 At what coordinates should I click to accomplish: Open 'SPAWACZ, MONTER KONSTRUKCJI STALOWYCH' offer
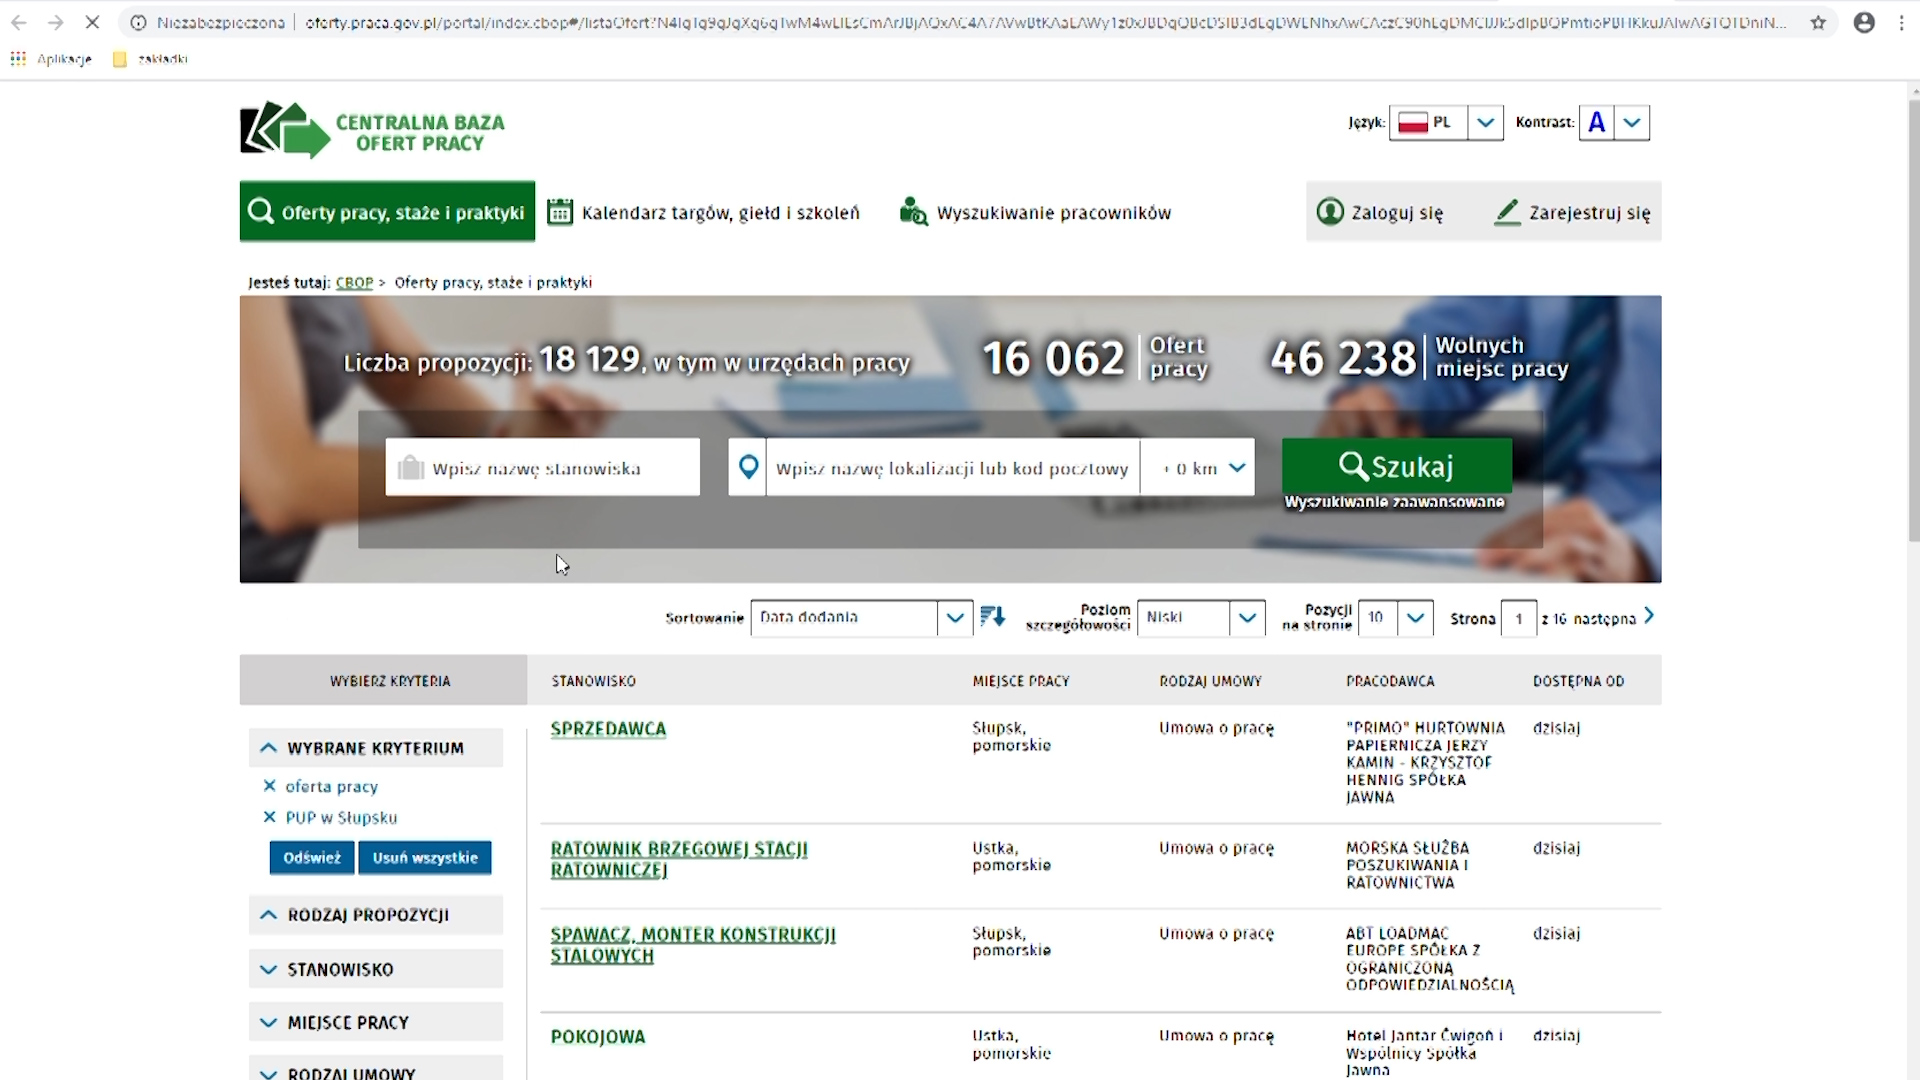[x=693, y=945]
